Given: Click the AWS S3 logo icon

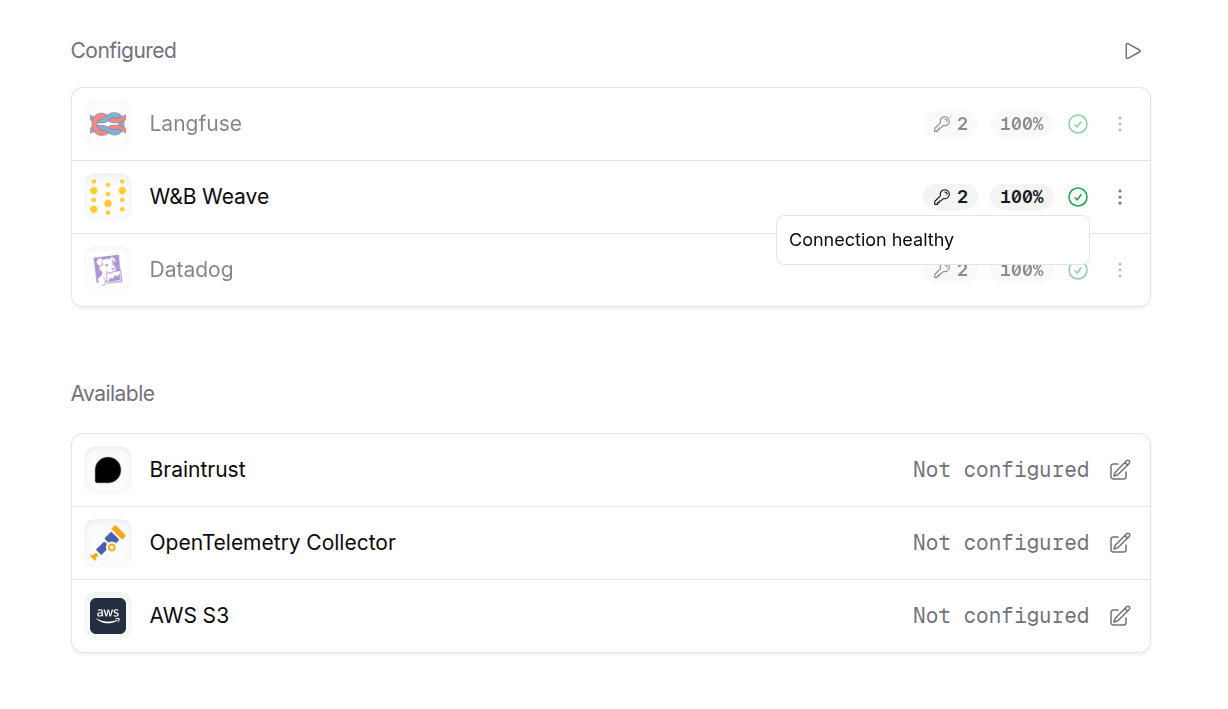Looking at the screenshot, I should pos(108,616).
